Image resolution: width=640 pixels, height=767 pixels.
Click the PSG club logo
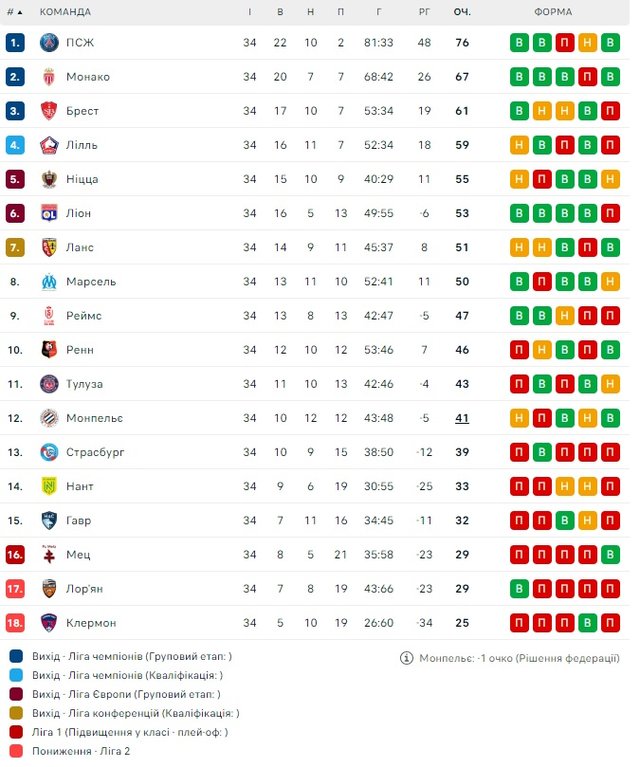click(49, 43)
